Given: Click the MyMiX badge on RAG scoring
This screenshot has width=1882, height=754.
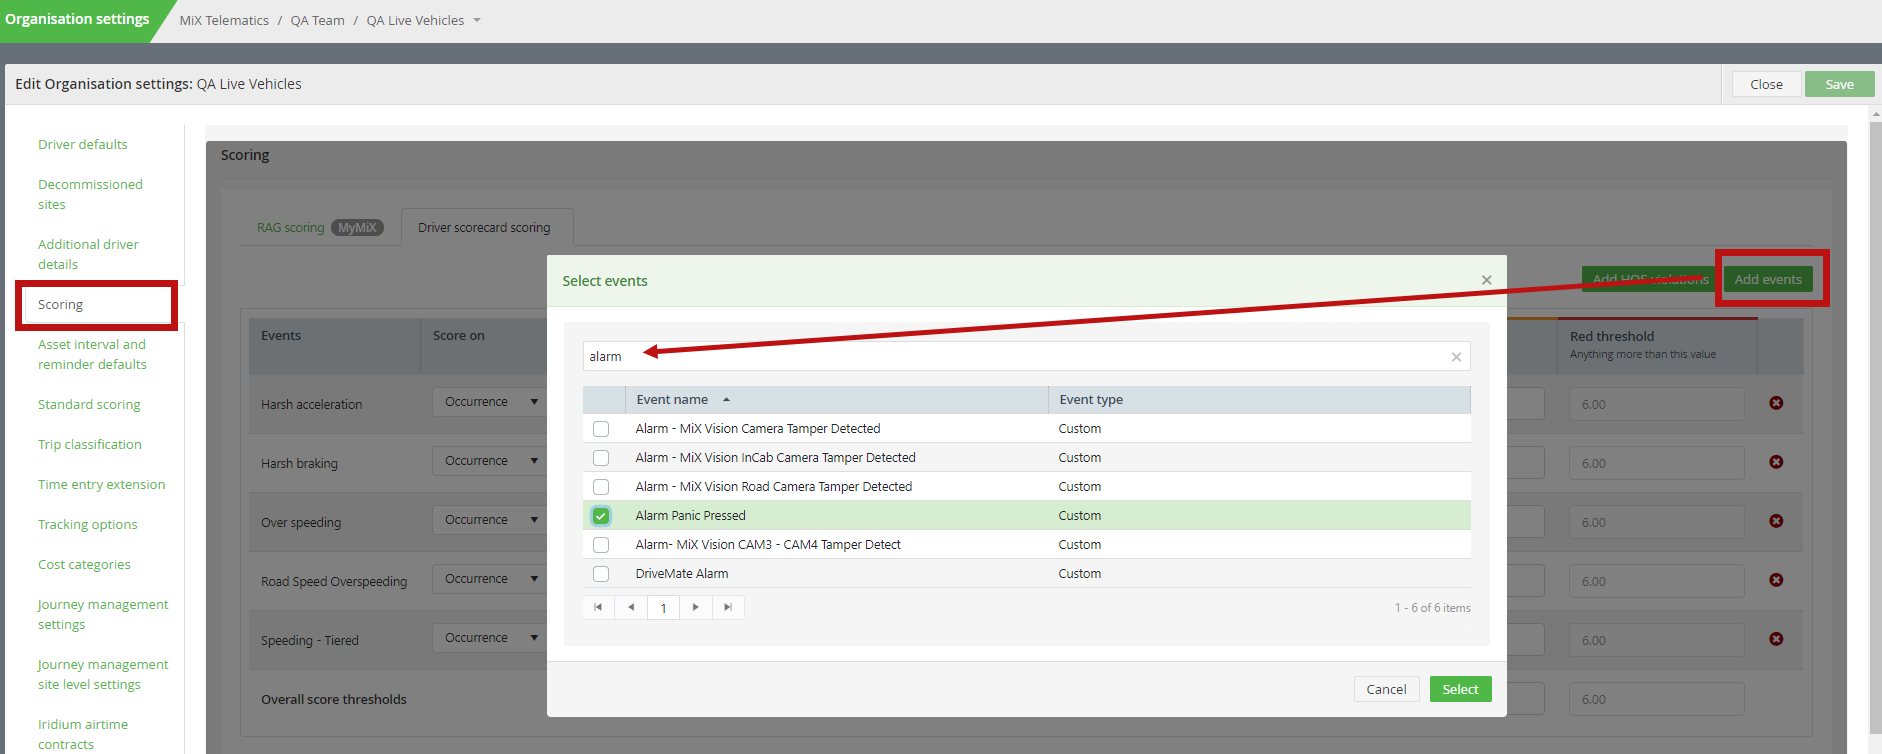Looking at the screenshot, I should pyautogui.click(x=357, y=228).
